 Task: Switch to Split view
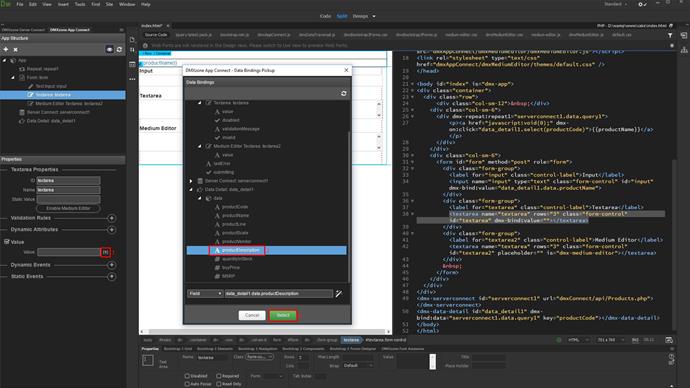(x=342, y=16)
